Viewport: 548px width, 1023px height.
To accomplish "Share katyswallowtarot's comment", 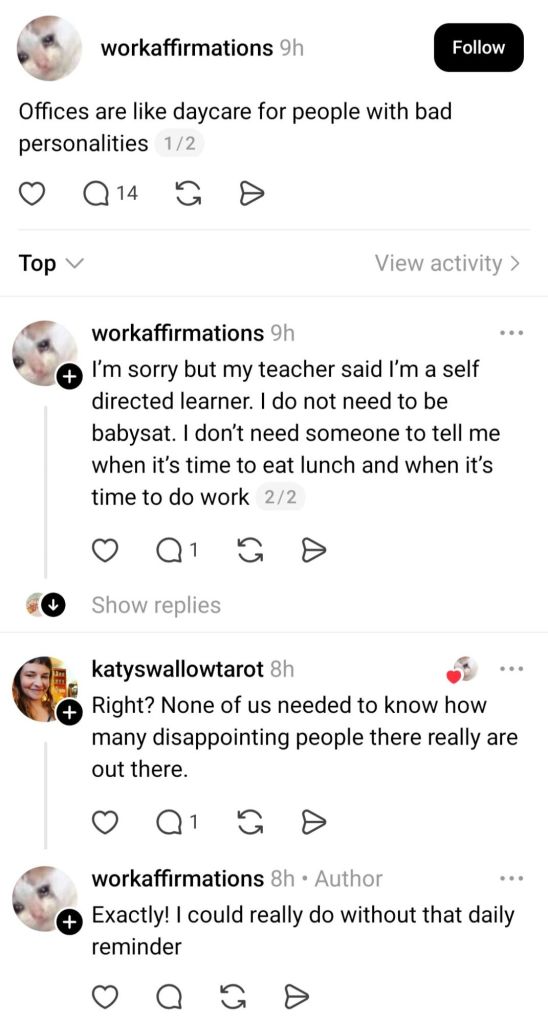I will [x=315, y=823].
